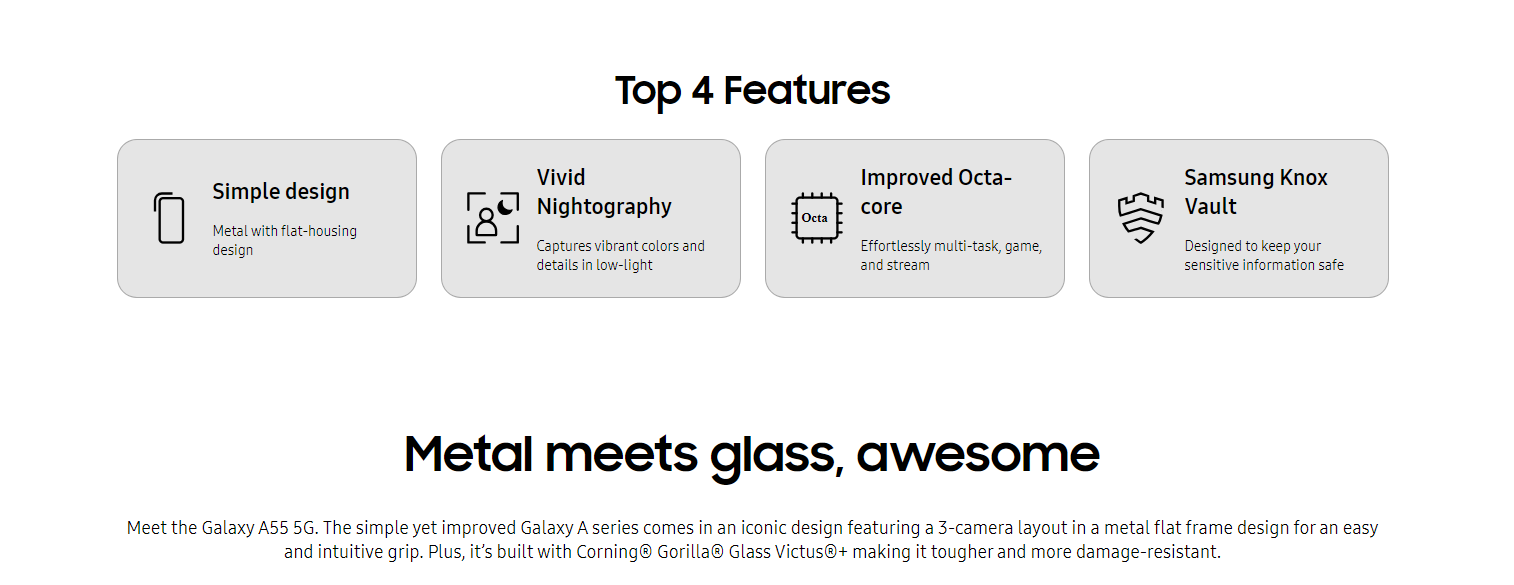The height and width of the screenshot is (585, 1514).
Task: Click the Vivid Nightography portrait-moon icon
Action: coord(493,218)
